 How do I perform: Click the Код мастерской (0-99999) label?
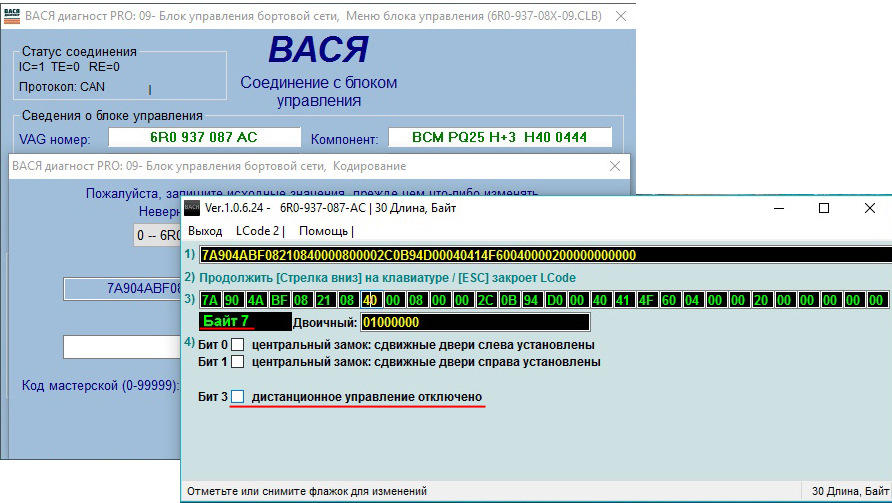pyautogui.click(x=100, y=385)
